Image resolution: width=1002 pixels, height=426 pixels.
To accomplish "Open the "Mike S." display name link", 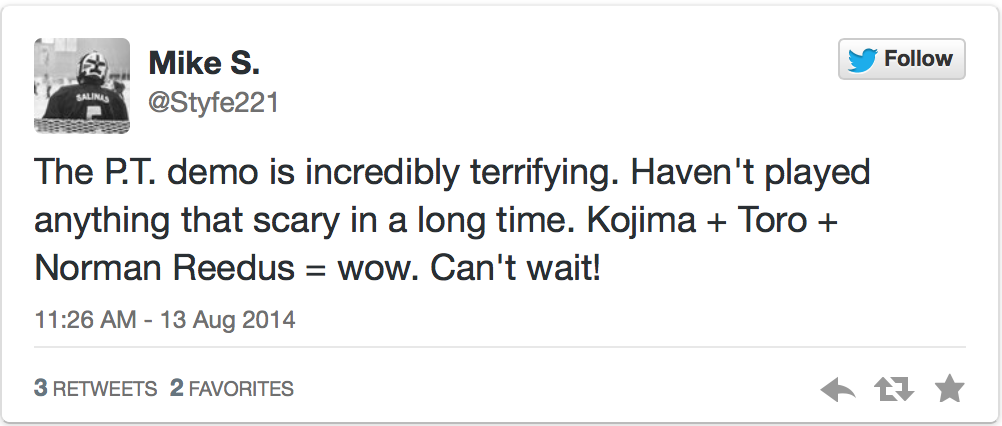I will pyautogui.click(x=204, y=64).
